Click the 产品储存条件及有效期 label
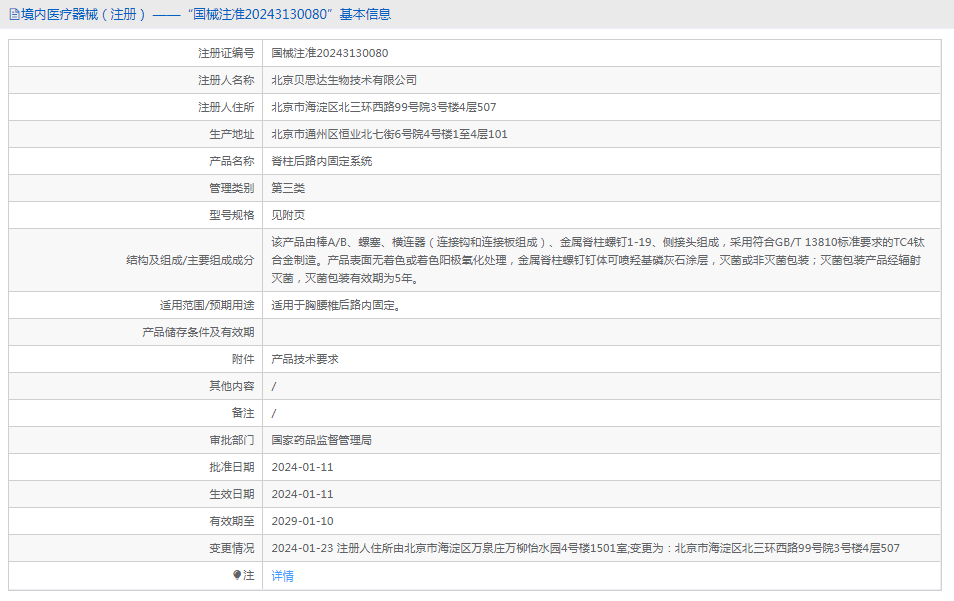The width and height of the screenshot is (954, 601). point(198,332)
